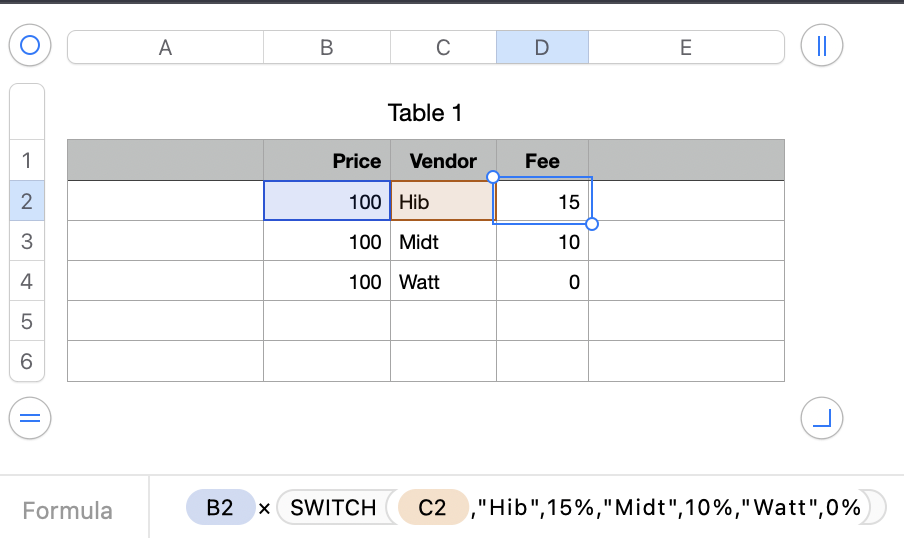Select the Fee header cell
Viewport: 904px width, 538px height.
pos(542,161)
